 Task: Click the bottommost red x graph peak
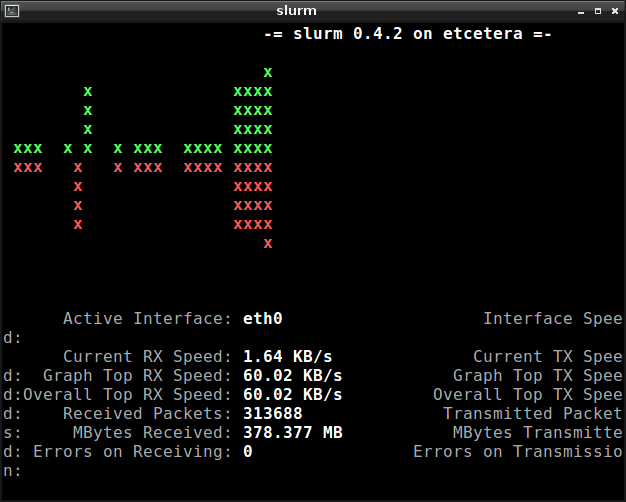coord(268,243)
